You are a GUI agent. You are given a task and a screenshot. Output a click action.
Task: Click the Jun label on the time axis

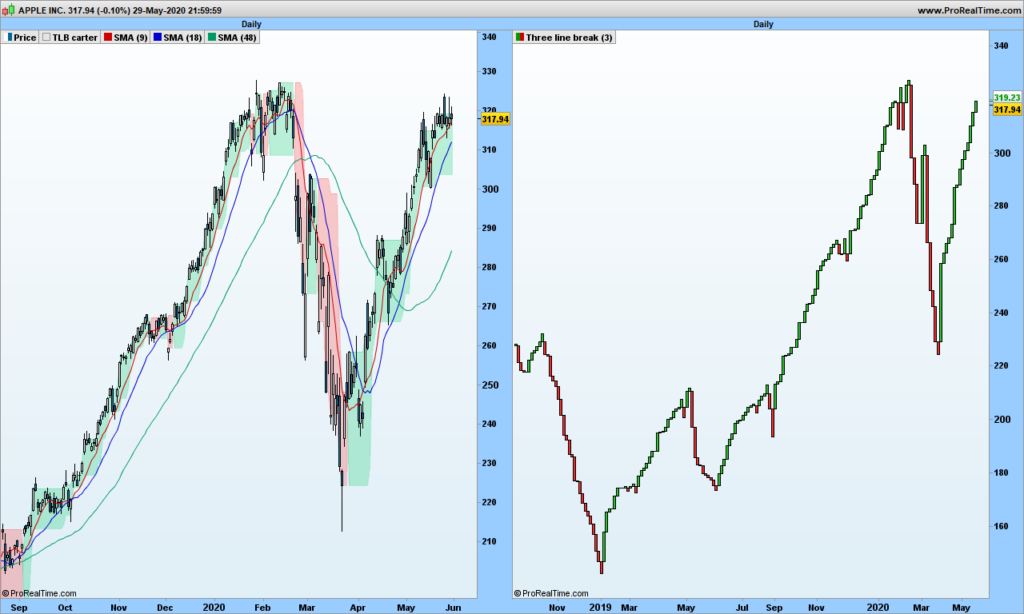click(x=453, y=607)
